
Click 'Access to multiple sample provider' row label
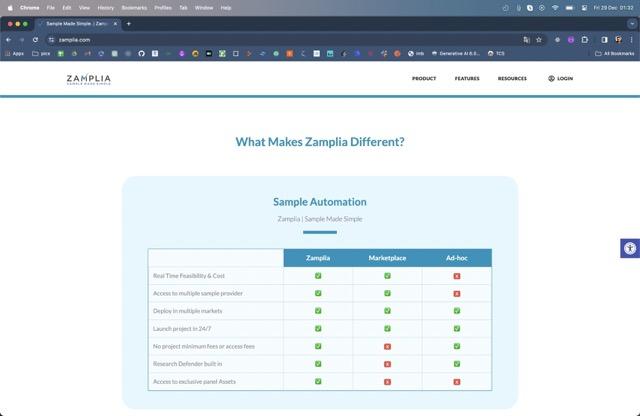(198, 293)
